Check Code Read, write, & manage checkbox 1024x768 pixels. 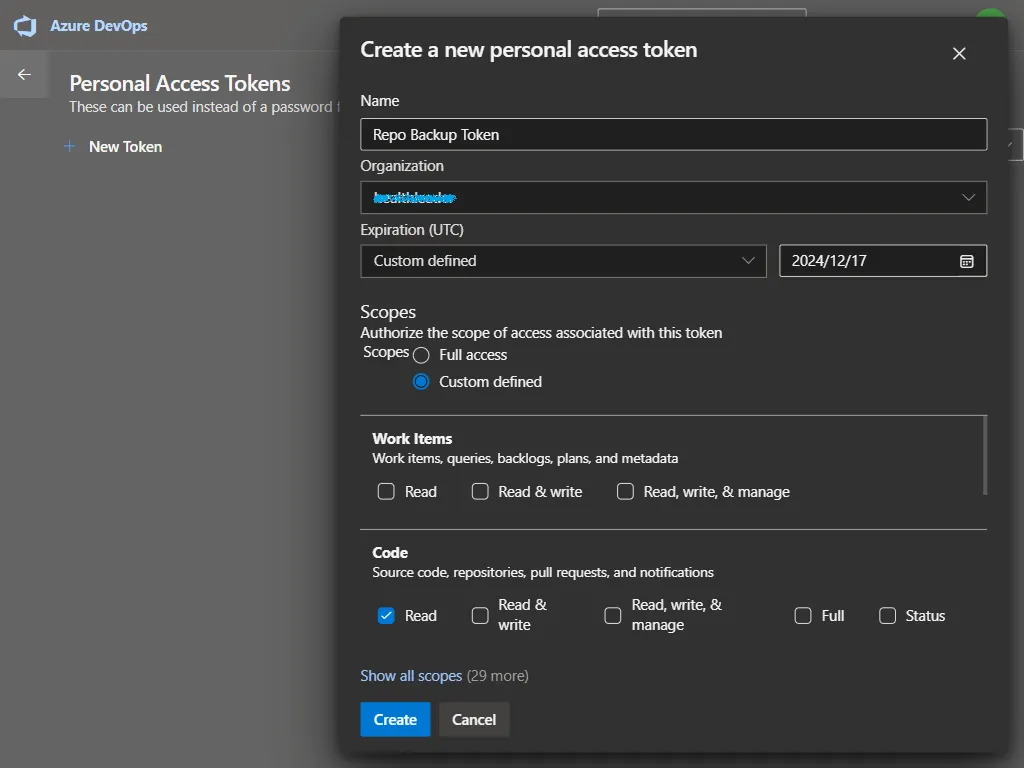tap(613, 615)
